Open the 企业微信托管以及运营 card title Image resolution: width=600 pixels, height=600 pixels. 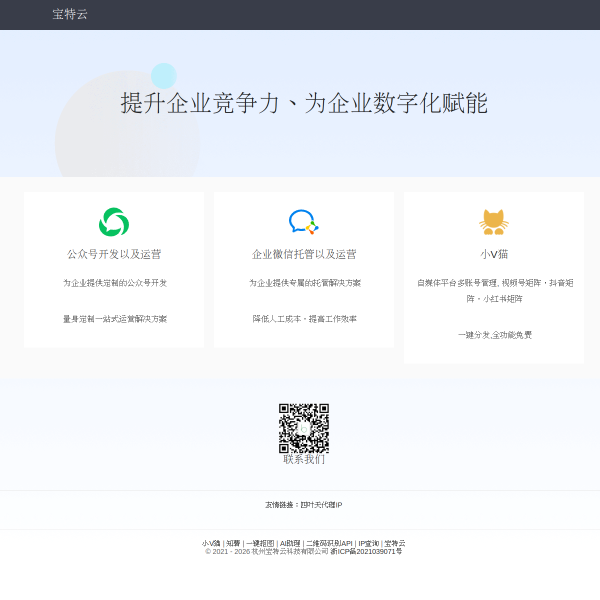[304, 254]
